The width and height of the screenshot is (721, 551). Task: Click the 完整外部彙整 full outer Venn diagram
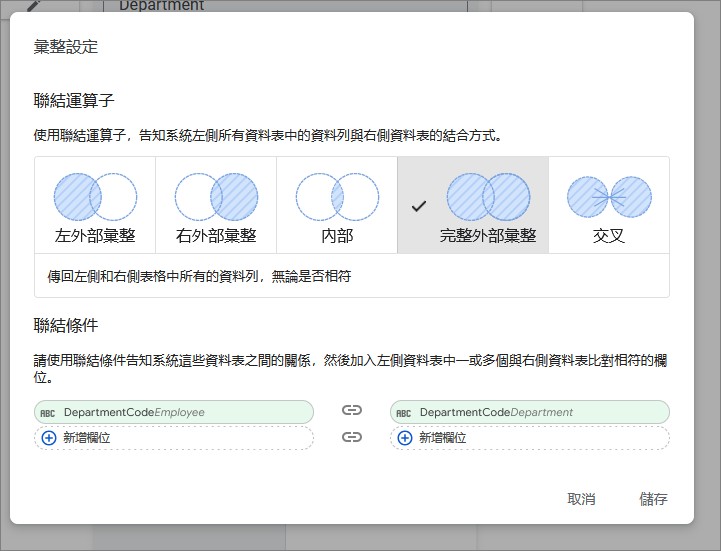(488, 196)
